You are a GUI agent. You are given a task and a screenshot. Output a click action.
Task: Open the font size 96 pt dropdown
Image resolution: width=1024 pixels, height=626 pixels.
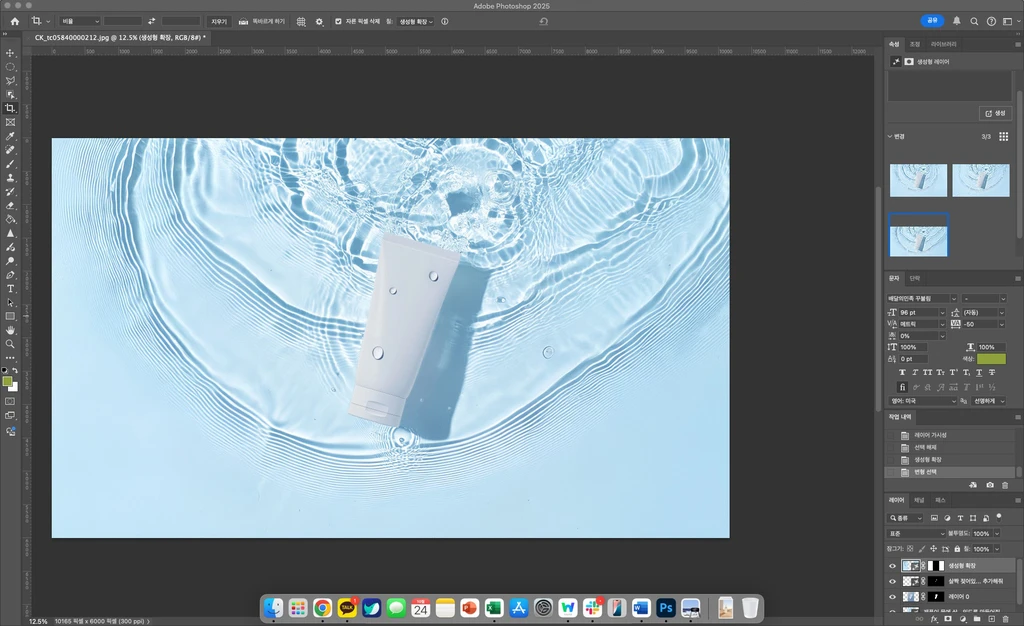(941, 313)
